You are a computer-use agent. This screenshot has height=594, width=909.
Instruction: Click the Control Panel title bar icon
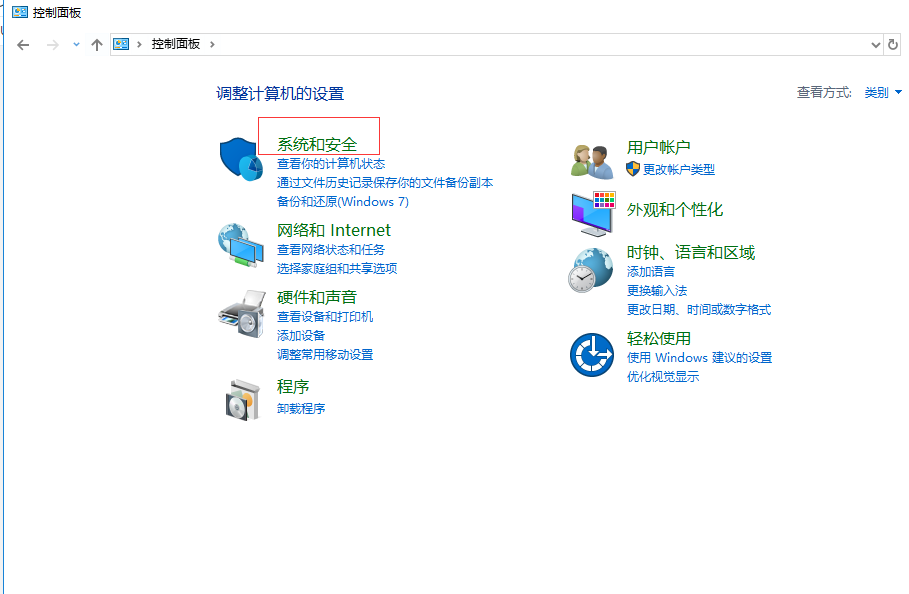20,12
